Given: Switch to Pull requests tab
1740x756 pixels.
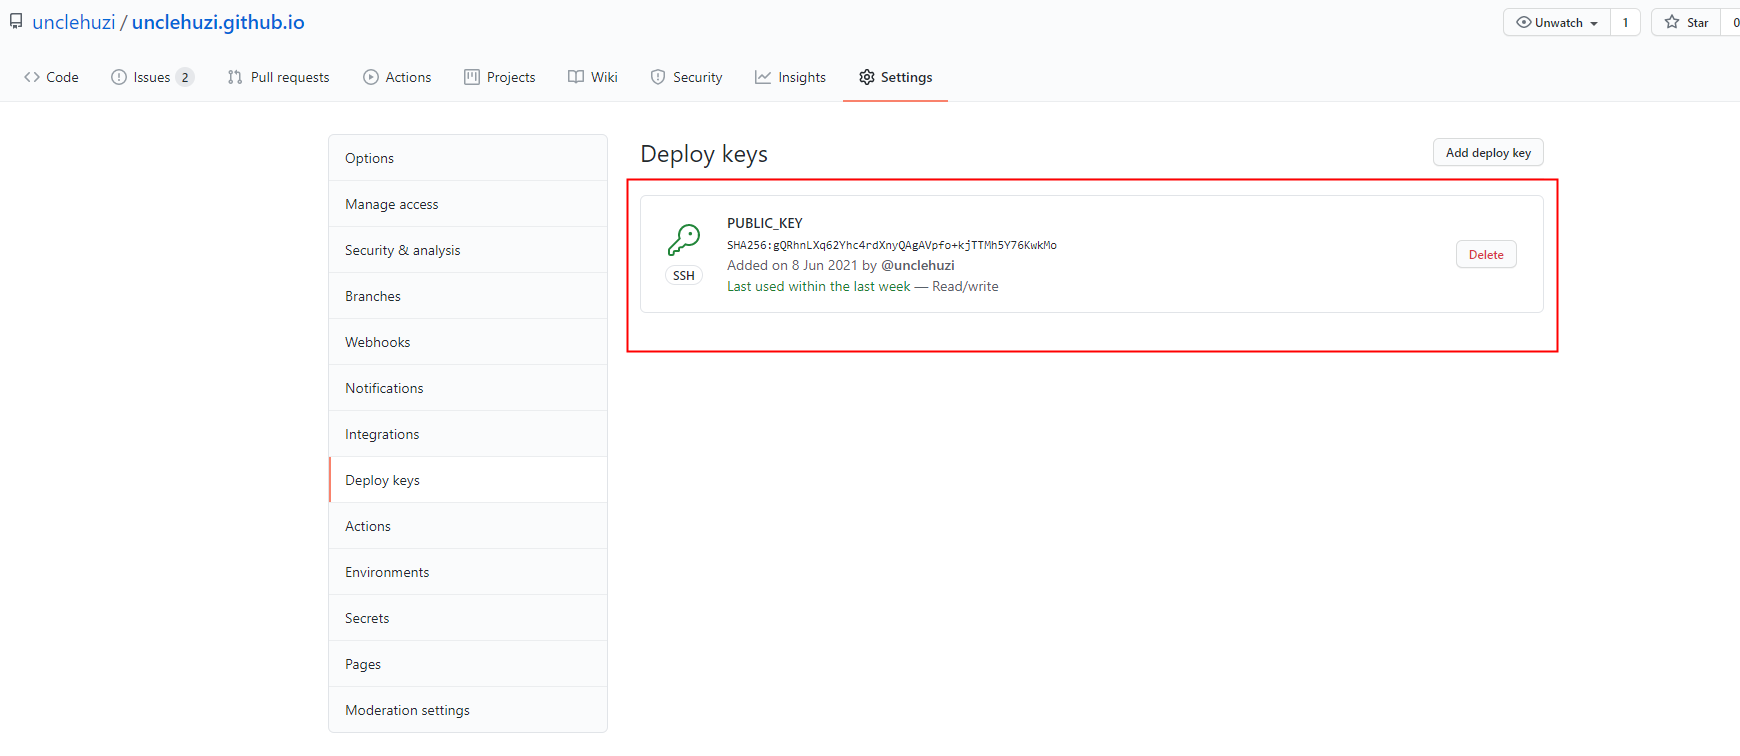Looking at the screenshot, I should [x=278, y=77].
